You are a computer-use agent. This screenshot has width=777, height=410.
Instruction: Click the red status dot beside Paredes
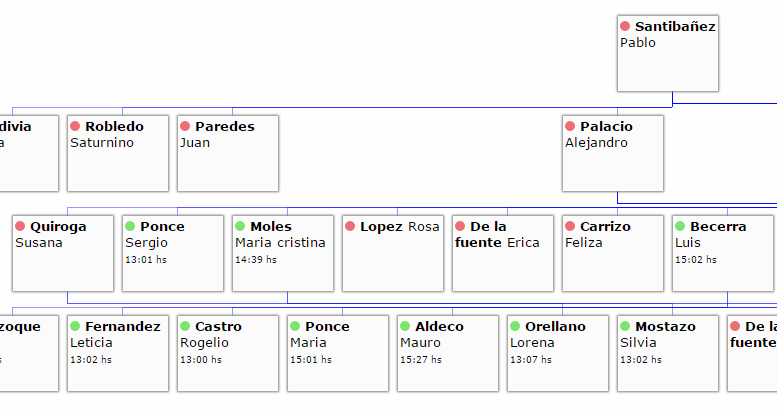pyautogui.click(x=185, y=126)
